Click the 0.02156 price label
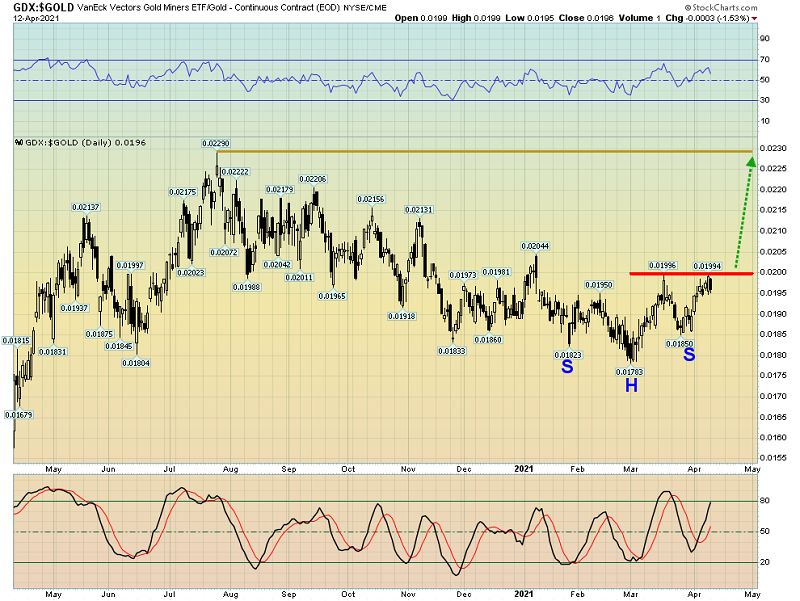The width and height of the screenshot is (800, 601). click(x=371, y=199)
